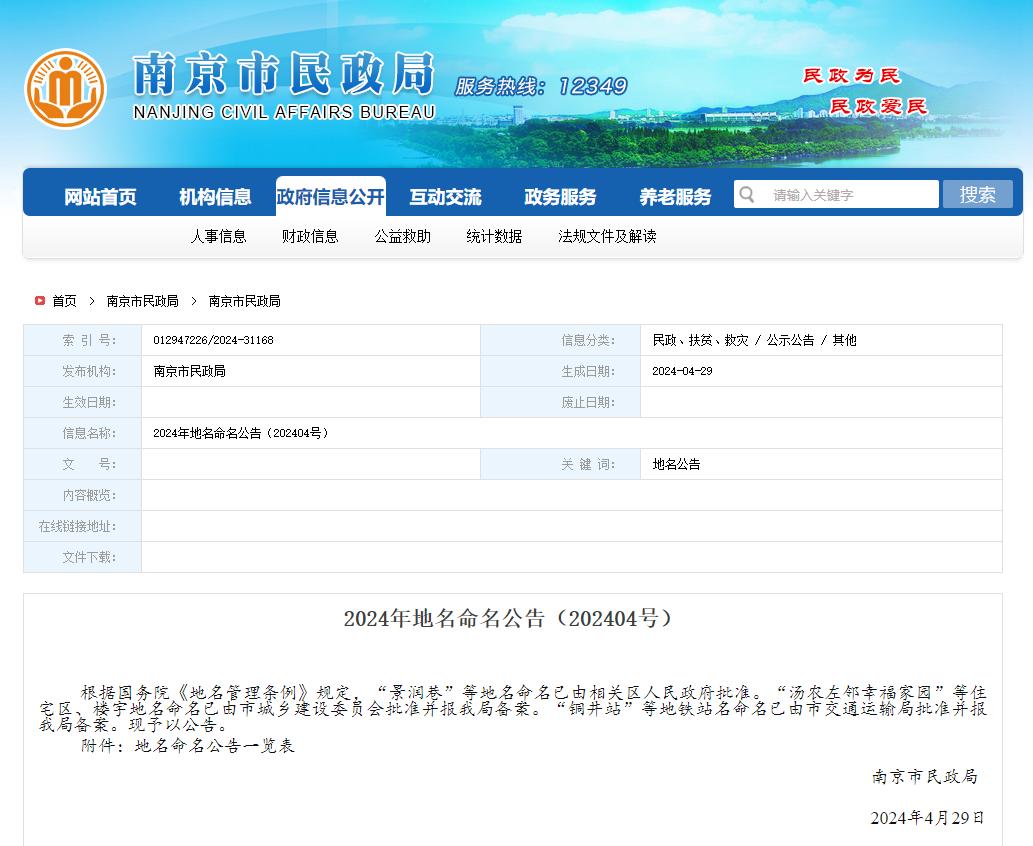Click the red home icon in breadcrumb
Image resolution: width=1033 pixels, height=846 pixels.
[39, 300]
